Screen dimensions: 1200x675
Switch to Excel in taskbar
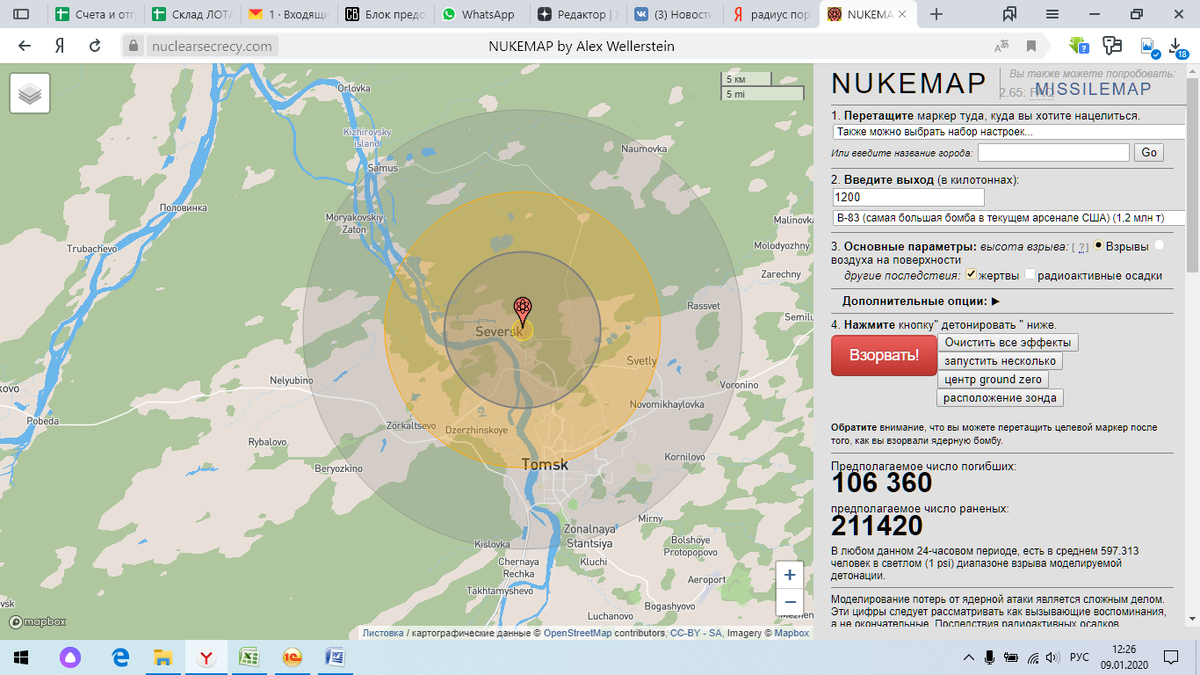[249, 657]
